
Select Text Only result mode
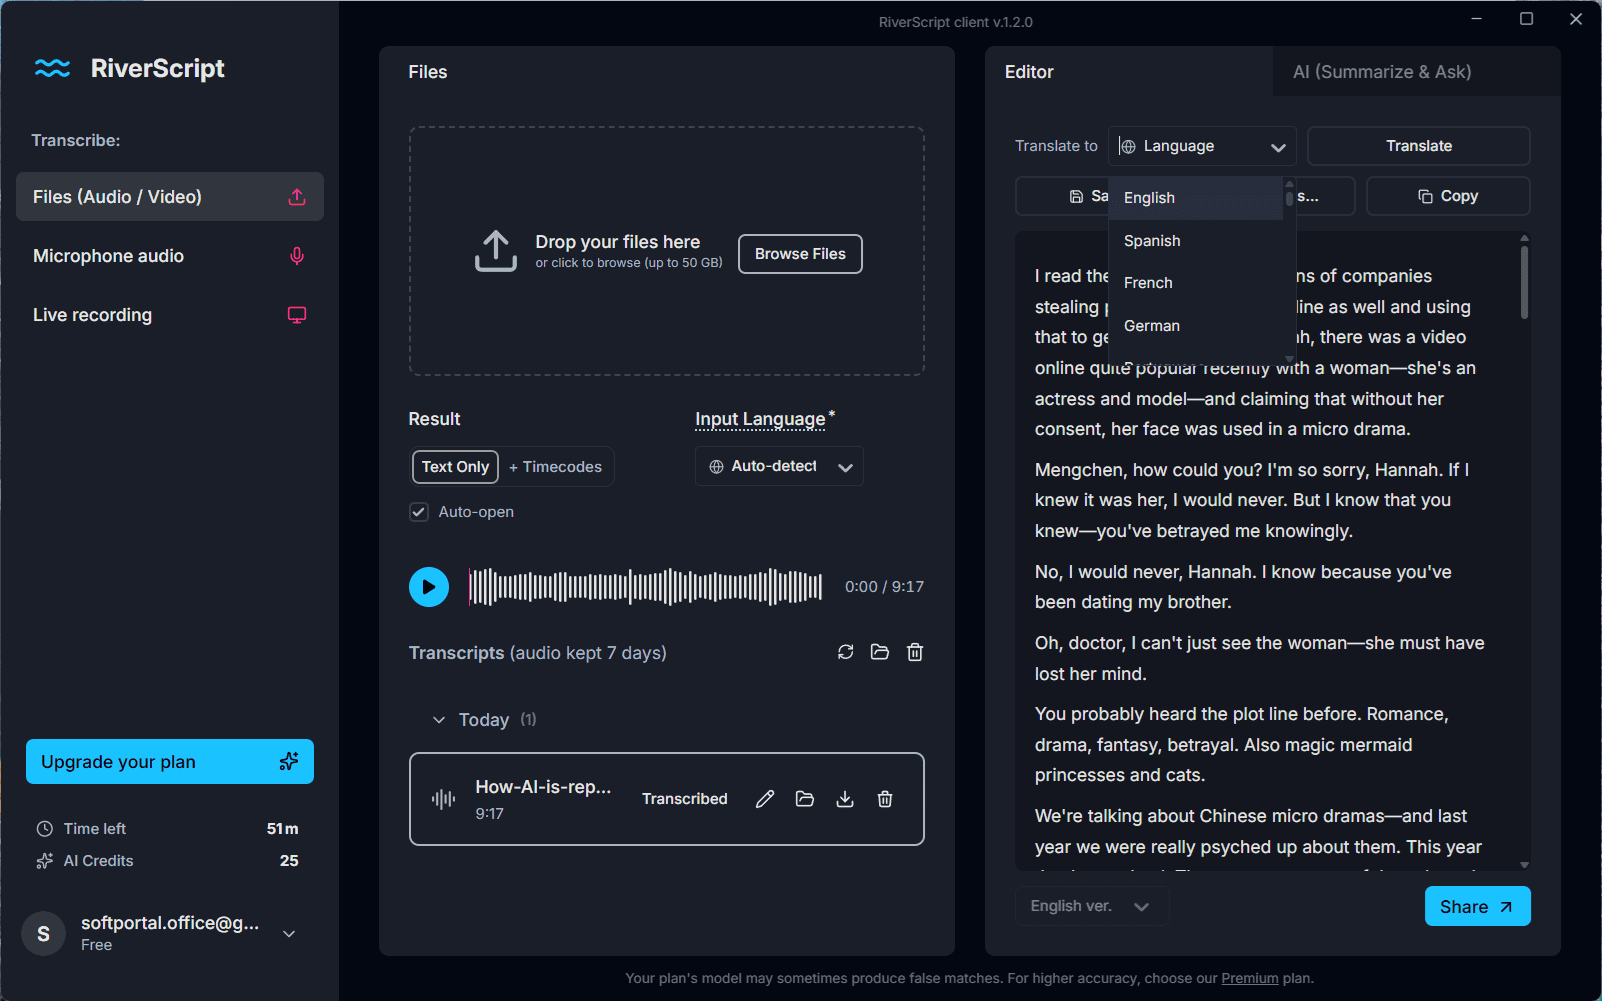click(455, 467)
